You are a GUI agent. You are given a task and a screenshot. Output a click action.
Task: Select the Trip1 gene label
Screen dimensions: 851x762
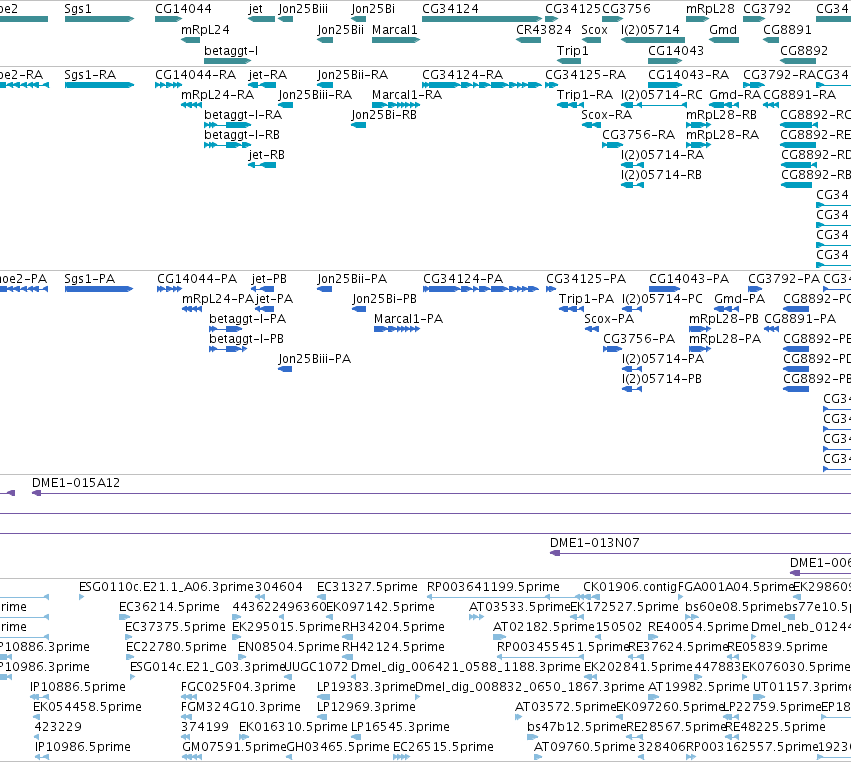coord(573,50)
